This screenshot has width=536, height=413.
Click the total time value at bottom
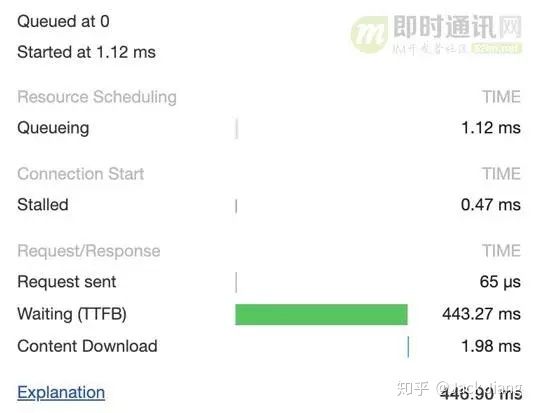[x=481, y=394]
